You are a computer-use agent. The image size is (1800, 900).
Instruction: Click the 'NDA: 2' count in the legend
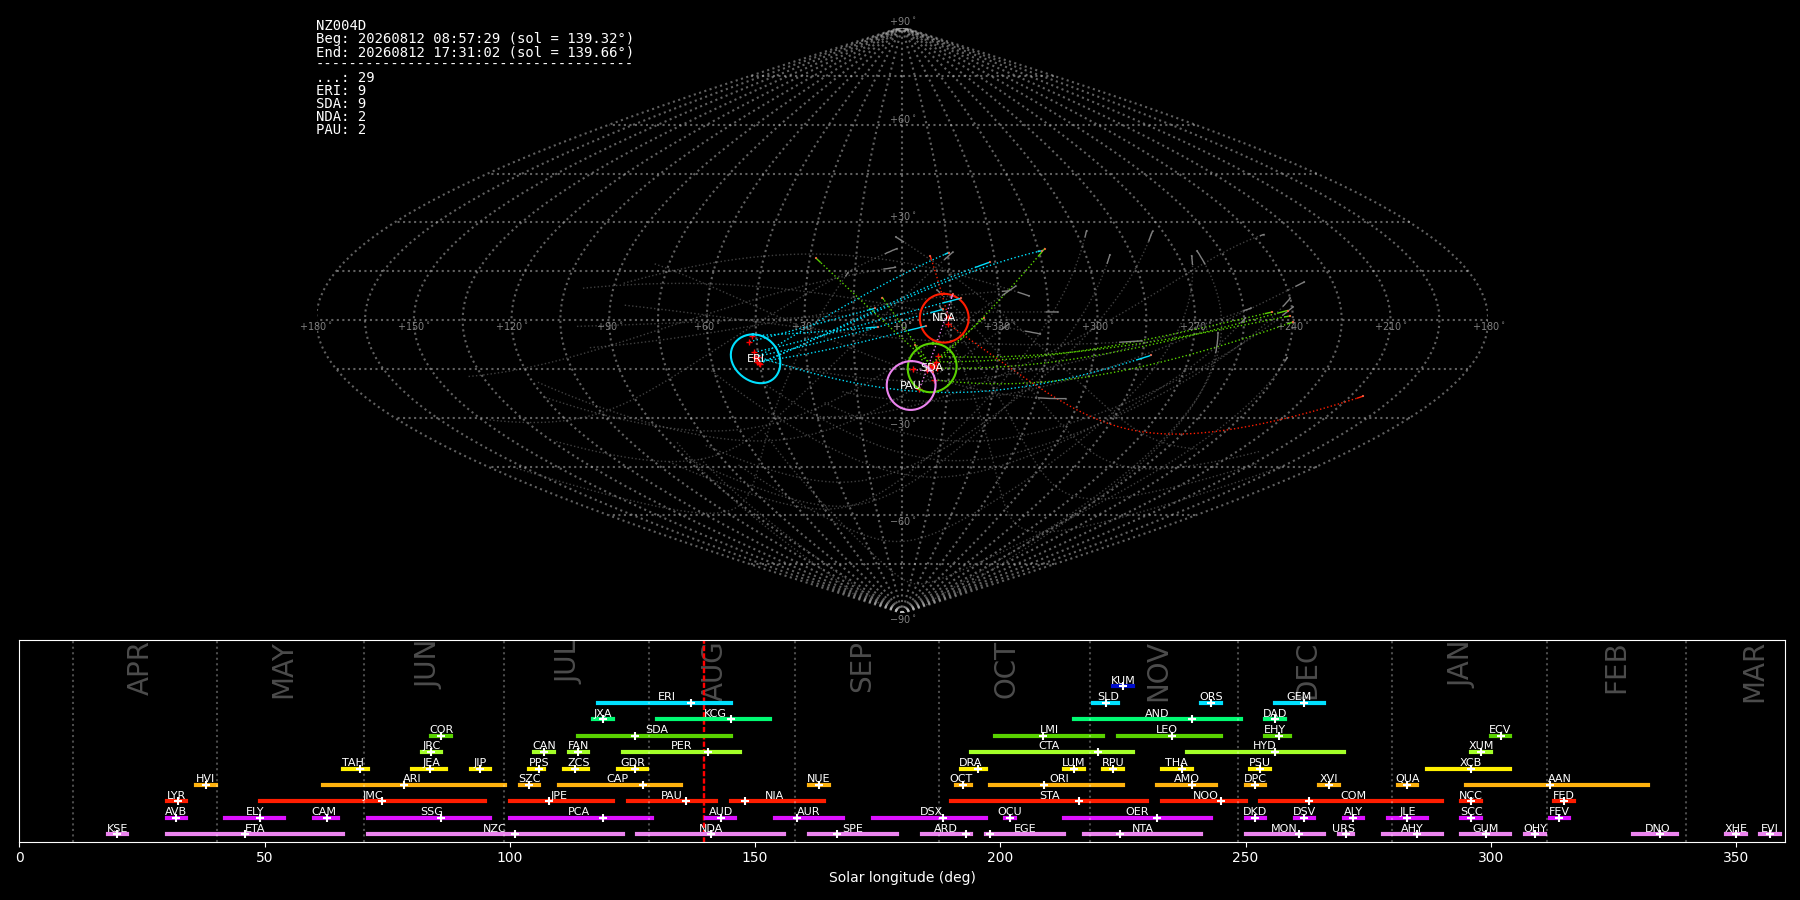pos(341,117)
